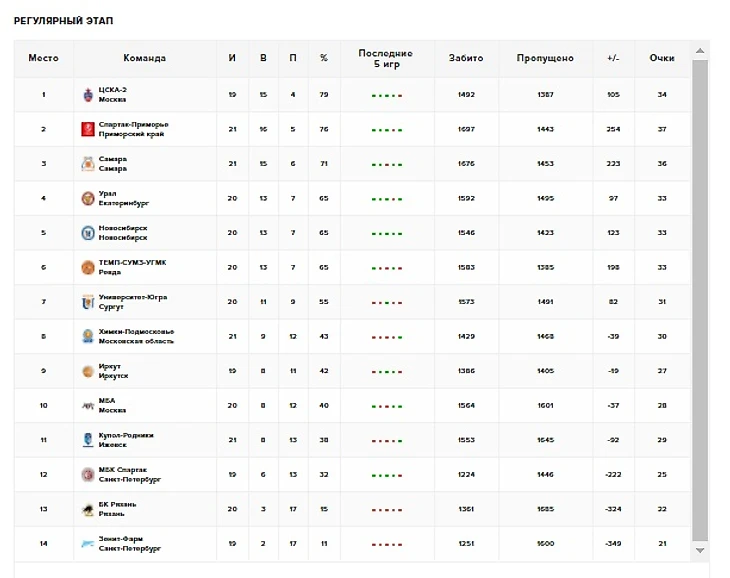Click the Спартак-Приморье team logo

click(x=88, y=129)
